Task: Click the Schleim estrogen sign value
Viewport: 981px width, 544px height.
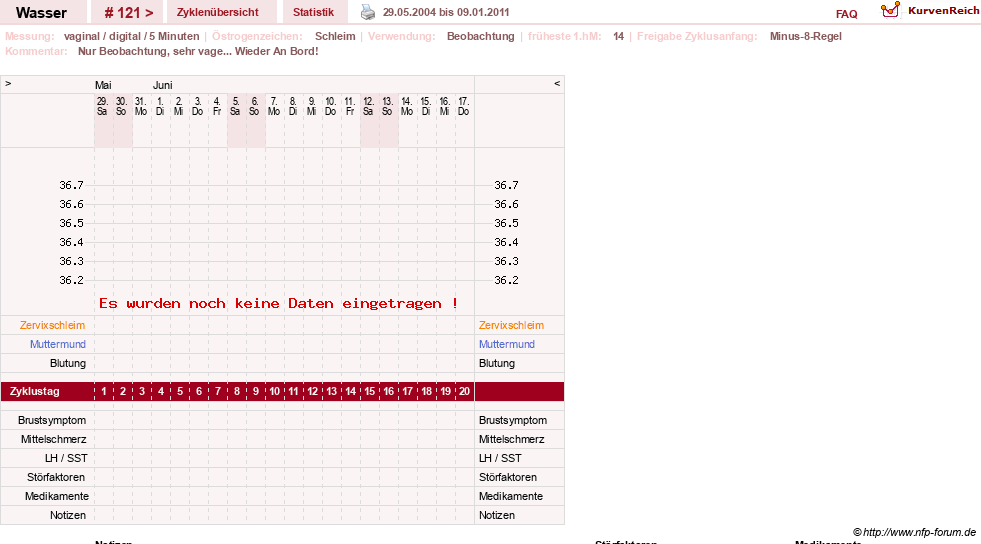Action: click(335, 36)
